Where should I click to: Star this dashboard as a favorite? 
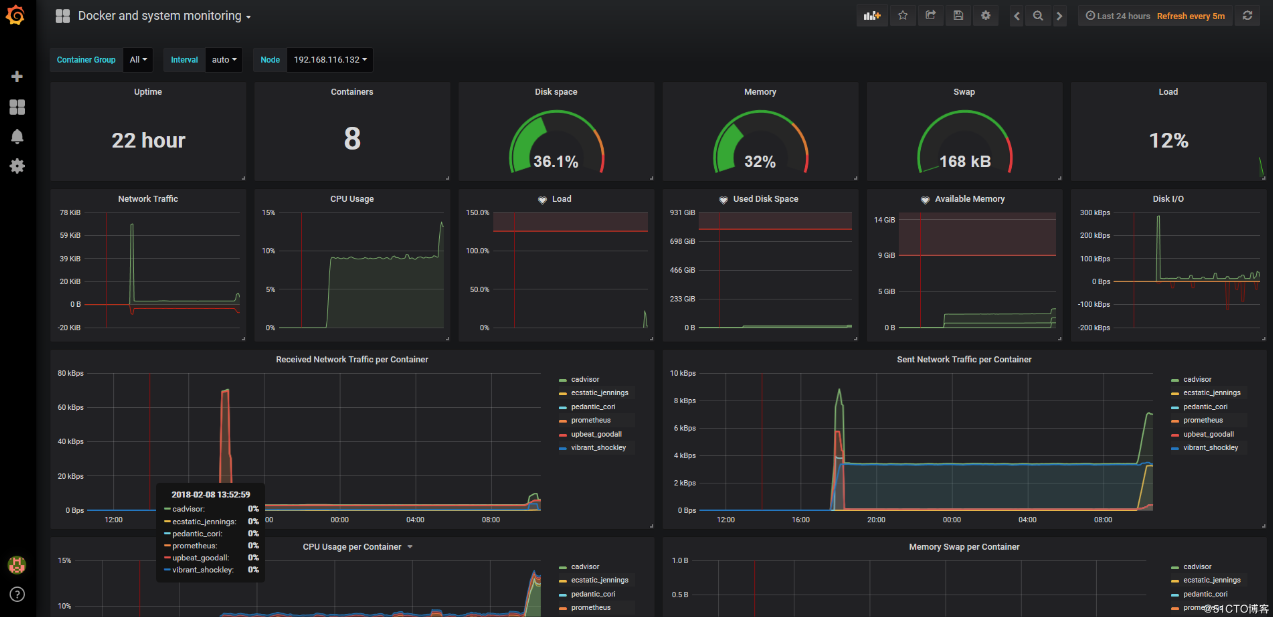pyautogui.click(x=903, y=16)
